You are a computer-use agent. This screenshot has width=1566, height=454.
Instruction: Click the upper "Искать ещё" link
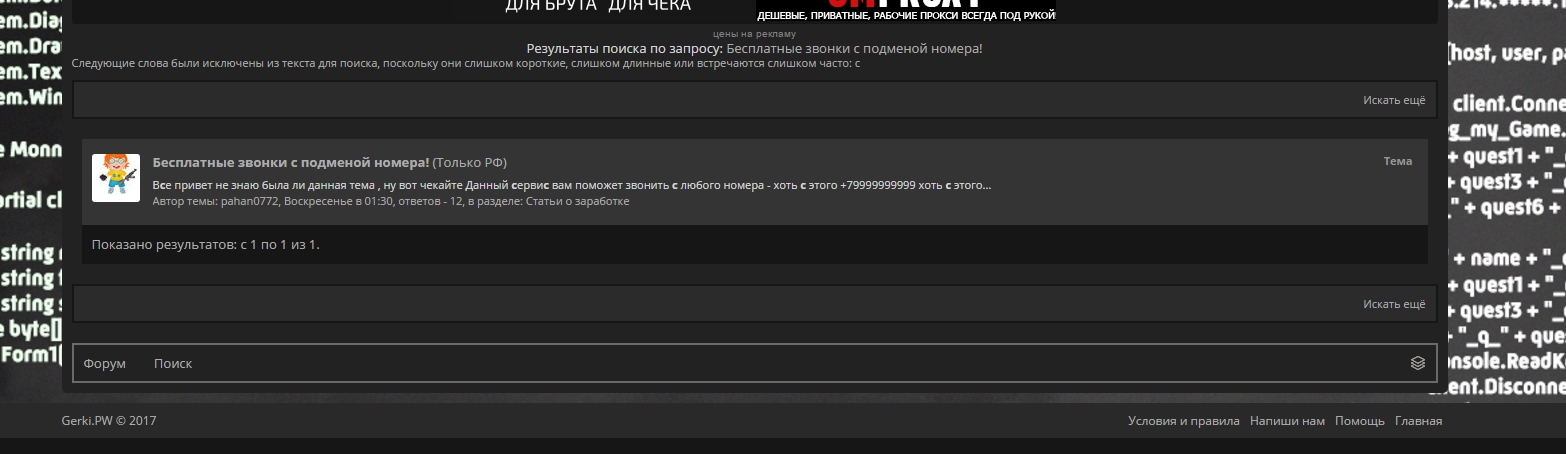(x=1393, y=100)
